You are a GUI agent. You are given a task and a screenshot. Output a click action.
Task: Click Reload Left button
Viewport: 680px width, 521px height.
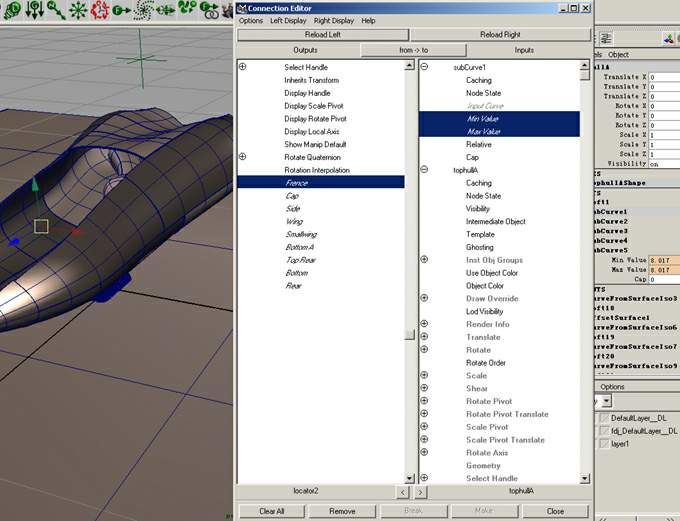pyautogui.click(x=323, y=35)
